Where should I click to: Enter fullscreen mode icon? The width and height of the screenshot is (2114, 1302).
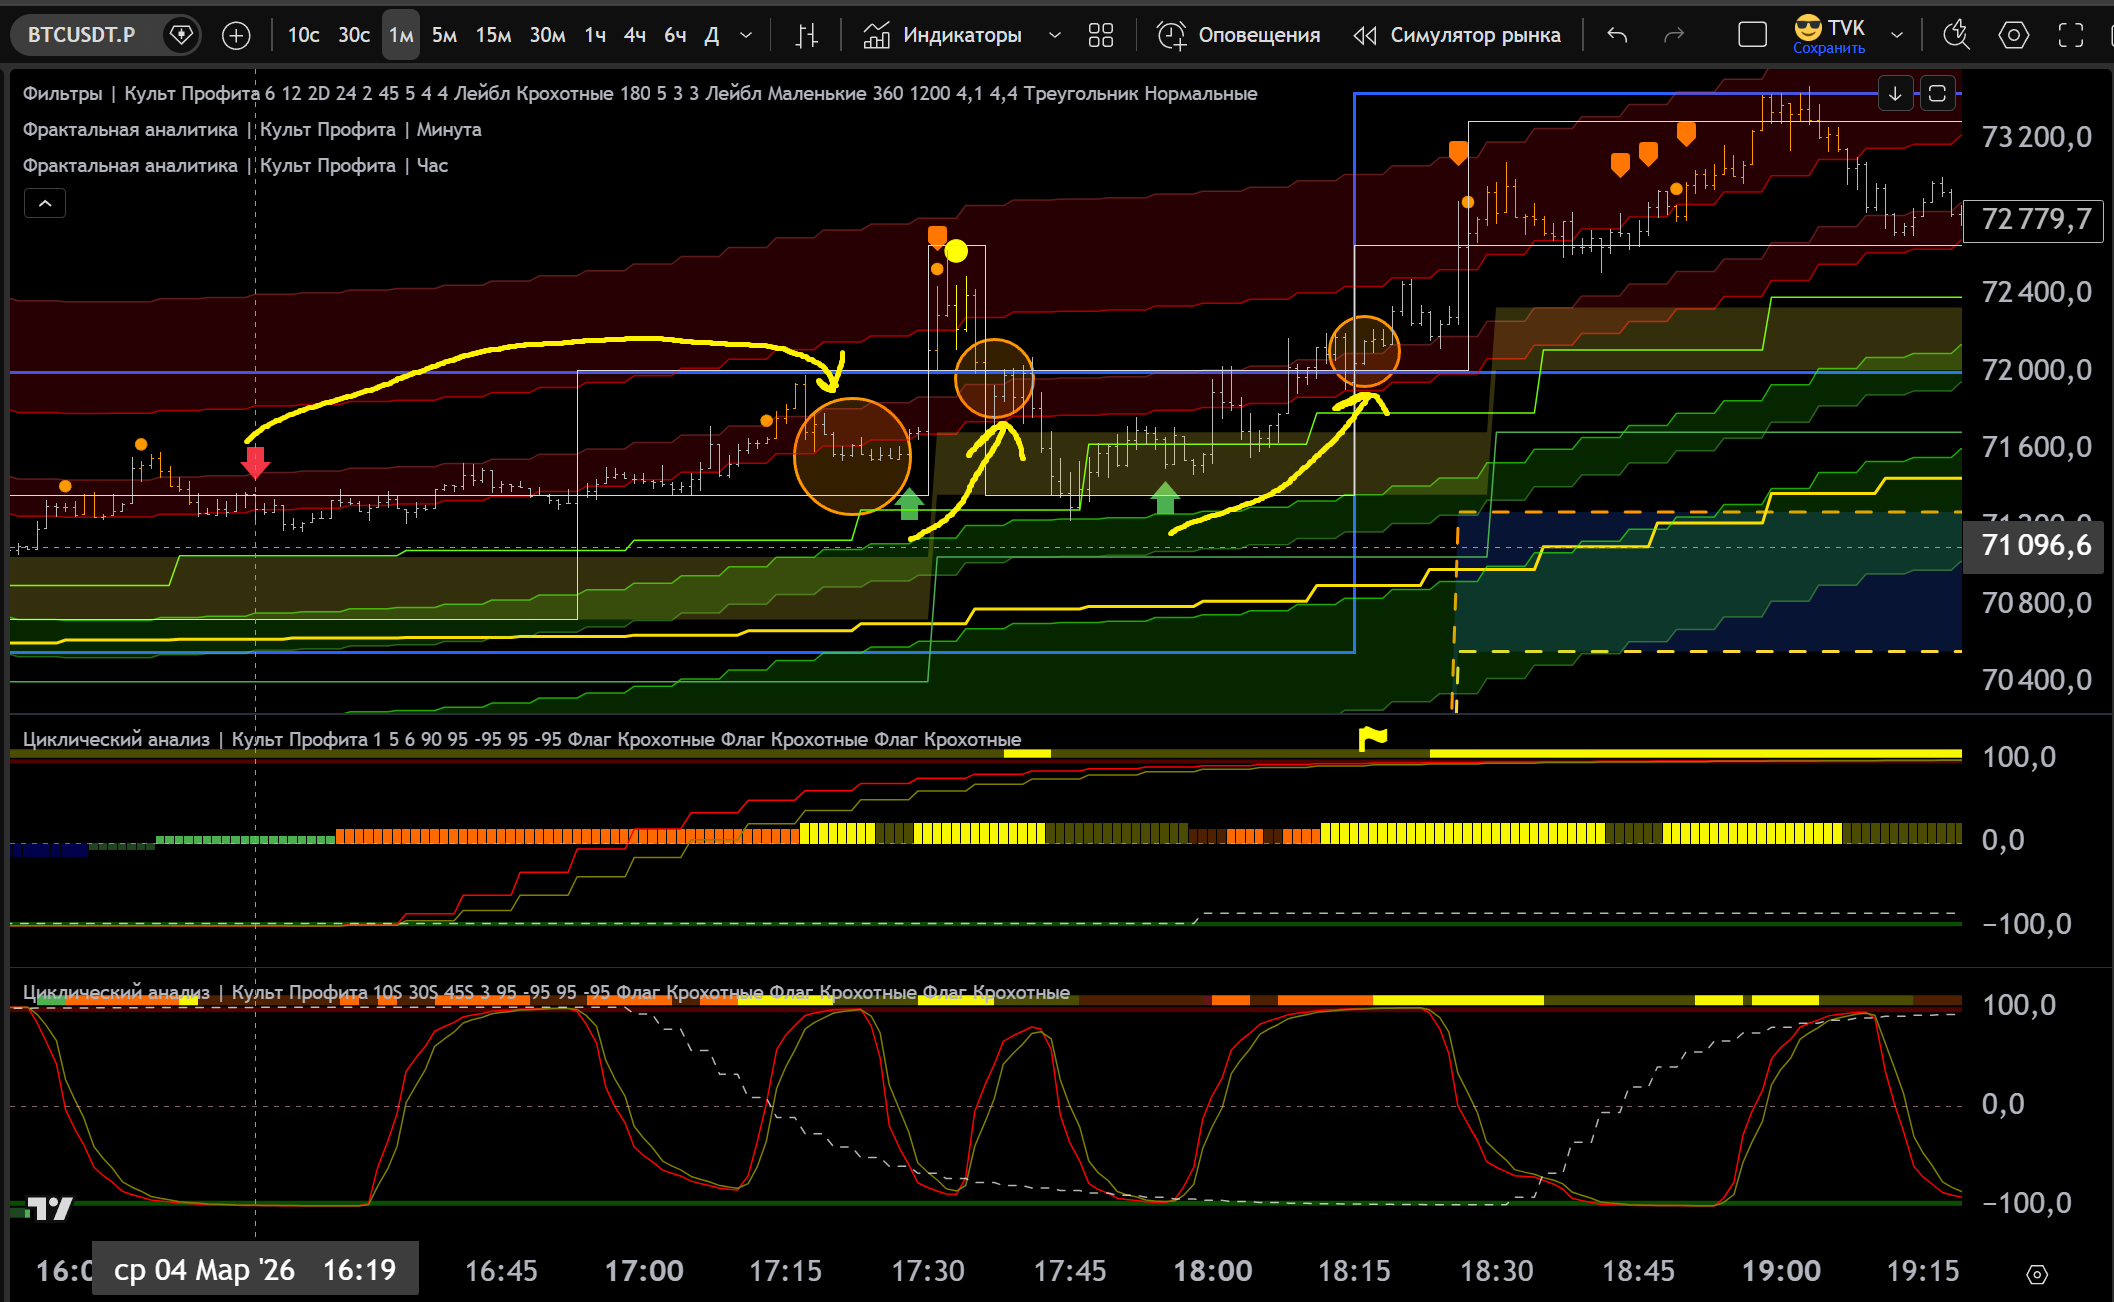point(2070,36)
